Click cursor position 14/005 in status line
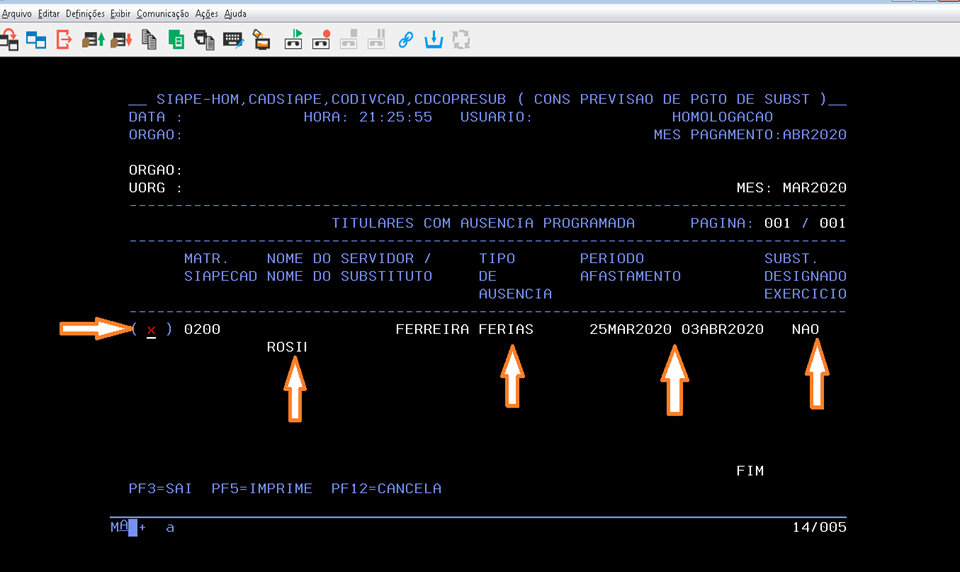The height and width of the screenshot is (572, 960). point(819,527)
